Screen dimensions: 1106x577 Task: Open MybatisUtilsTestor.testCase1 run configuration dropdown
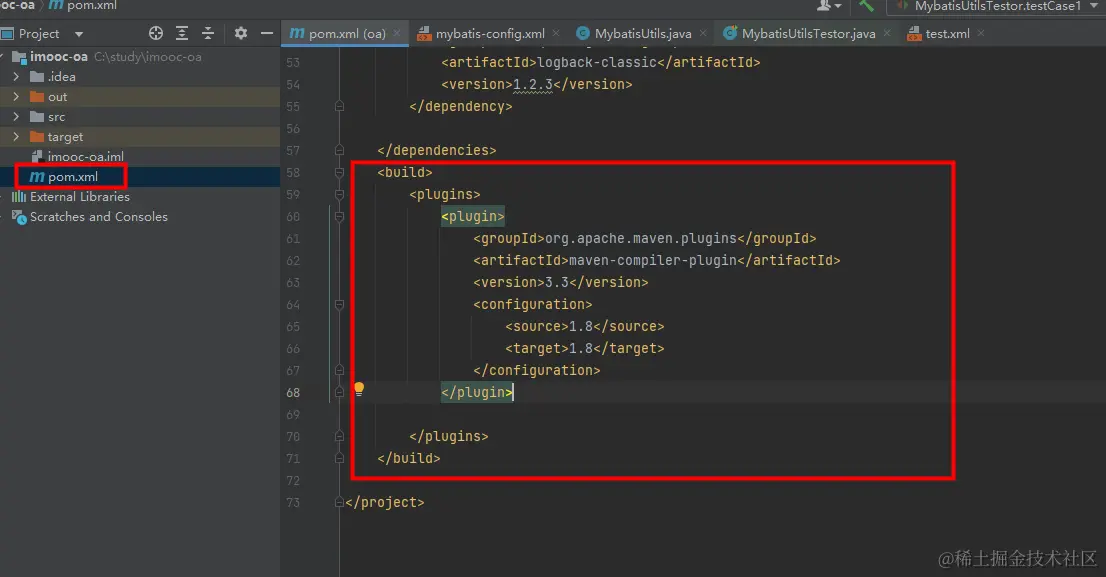pos(997,6)
